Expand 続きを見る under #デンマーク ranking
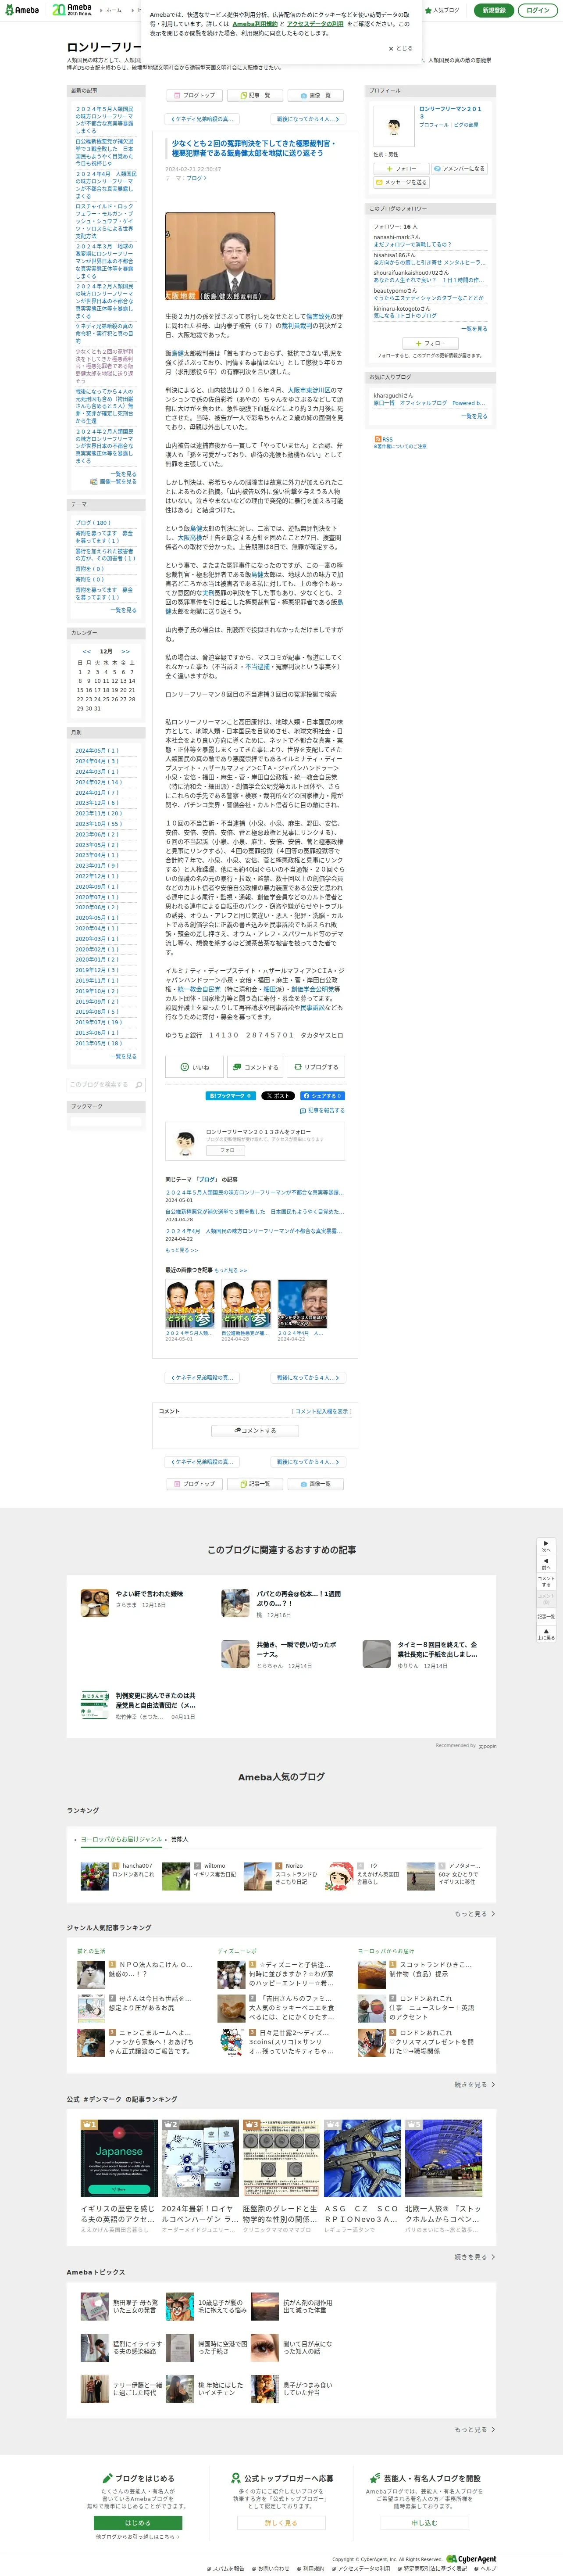The width and height of the screenshot is (563, 2576). coord(475,2256)
